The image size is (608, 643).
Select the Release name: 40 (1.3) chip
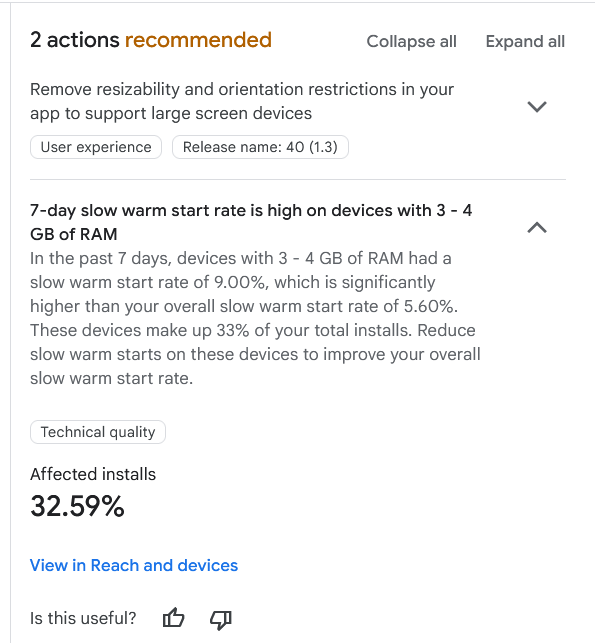pos(260,147)
